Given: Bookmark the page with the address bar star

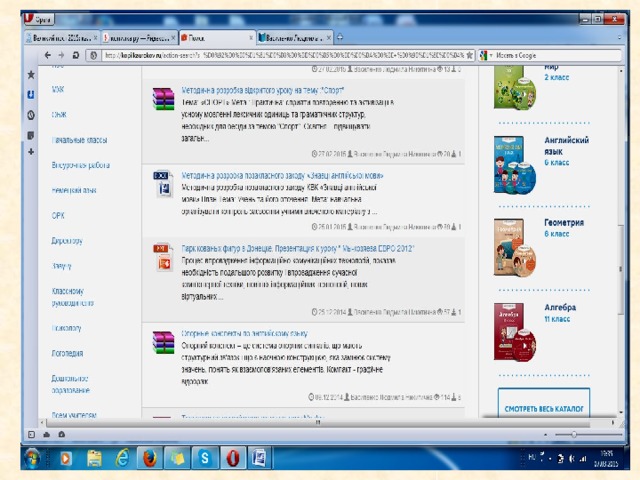Looking at the screenshot, I should 470,55.
